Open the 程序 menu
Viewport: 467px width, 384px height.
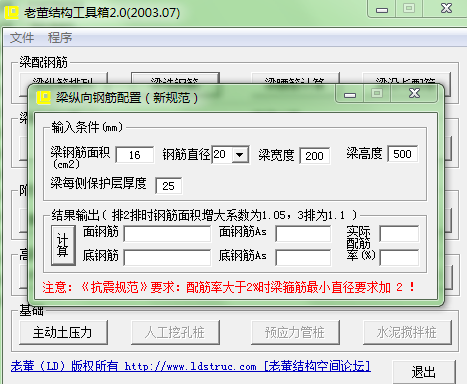pos(60,38)
